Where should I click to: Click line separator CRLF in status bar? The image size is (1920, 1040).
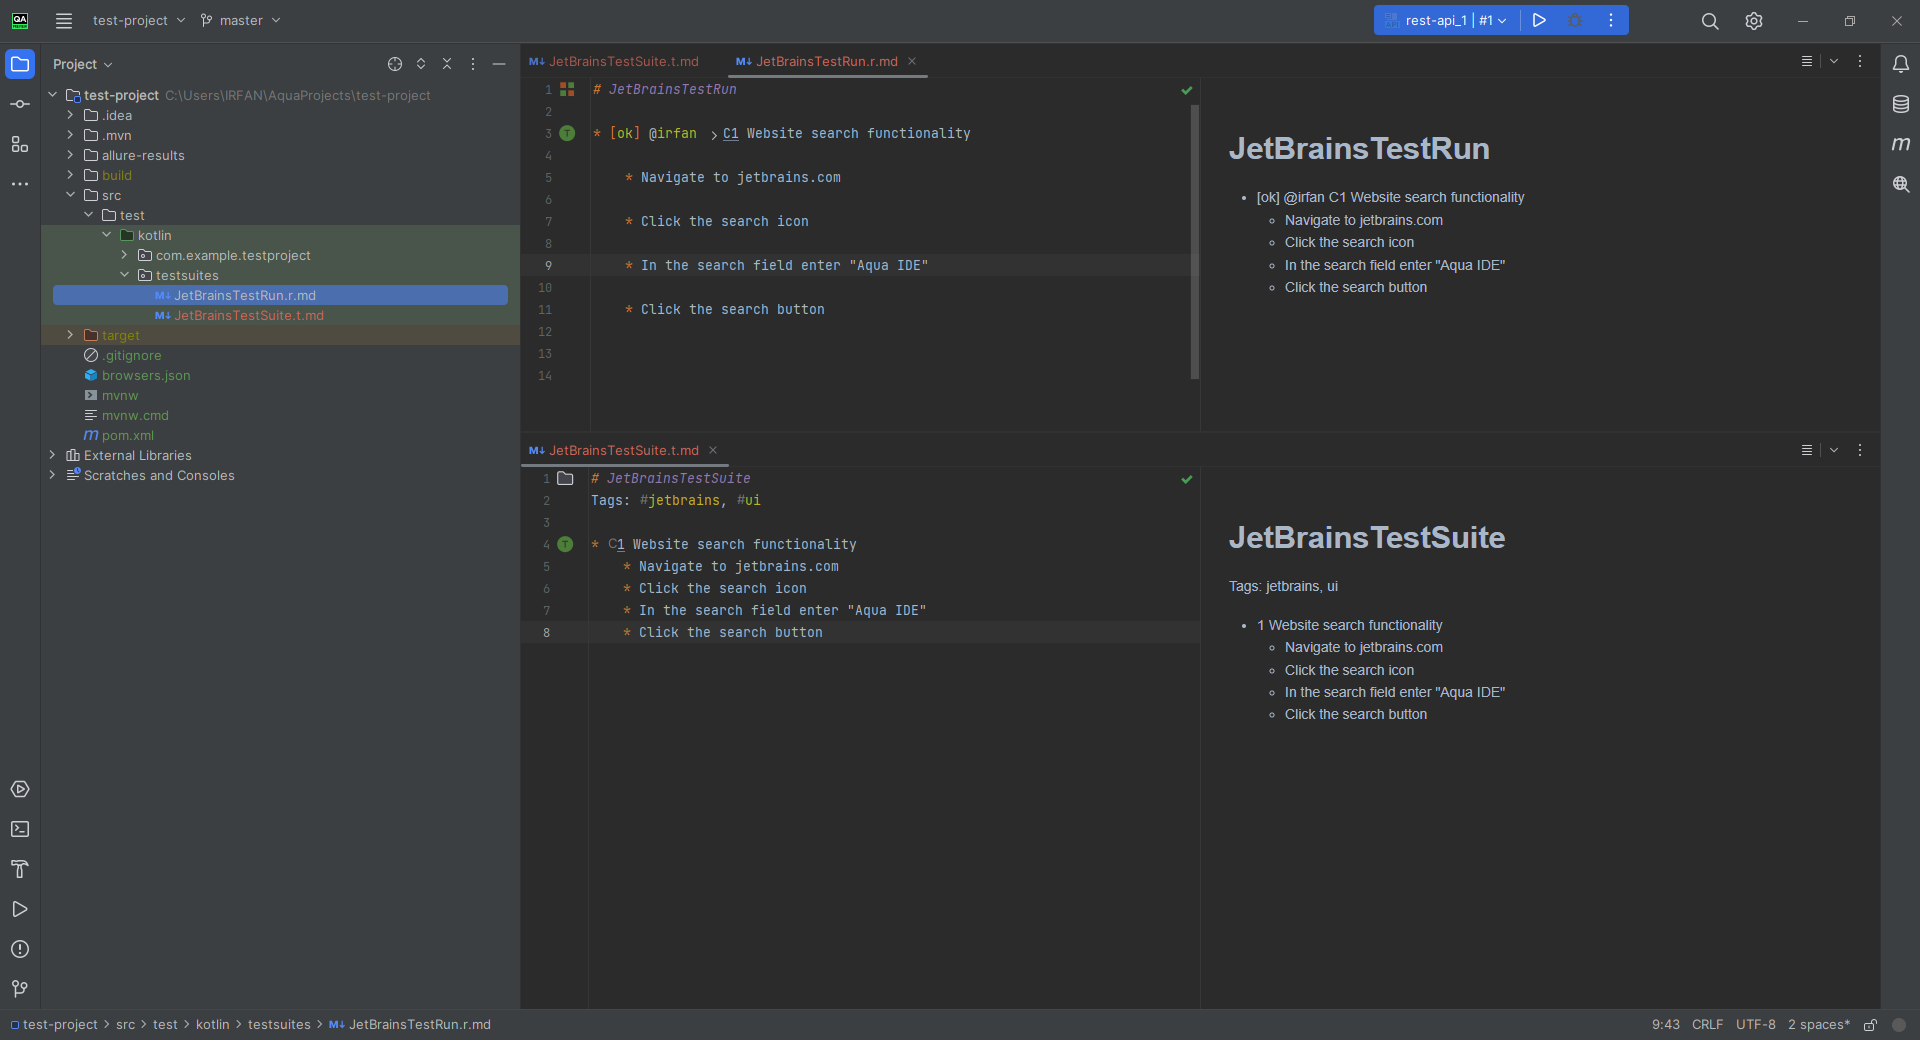(x=1707, y=1025)
